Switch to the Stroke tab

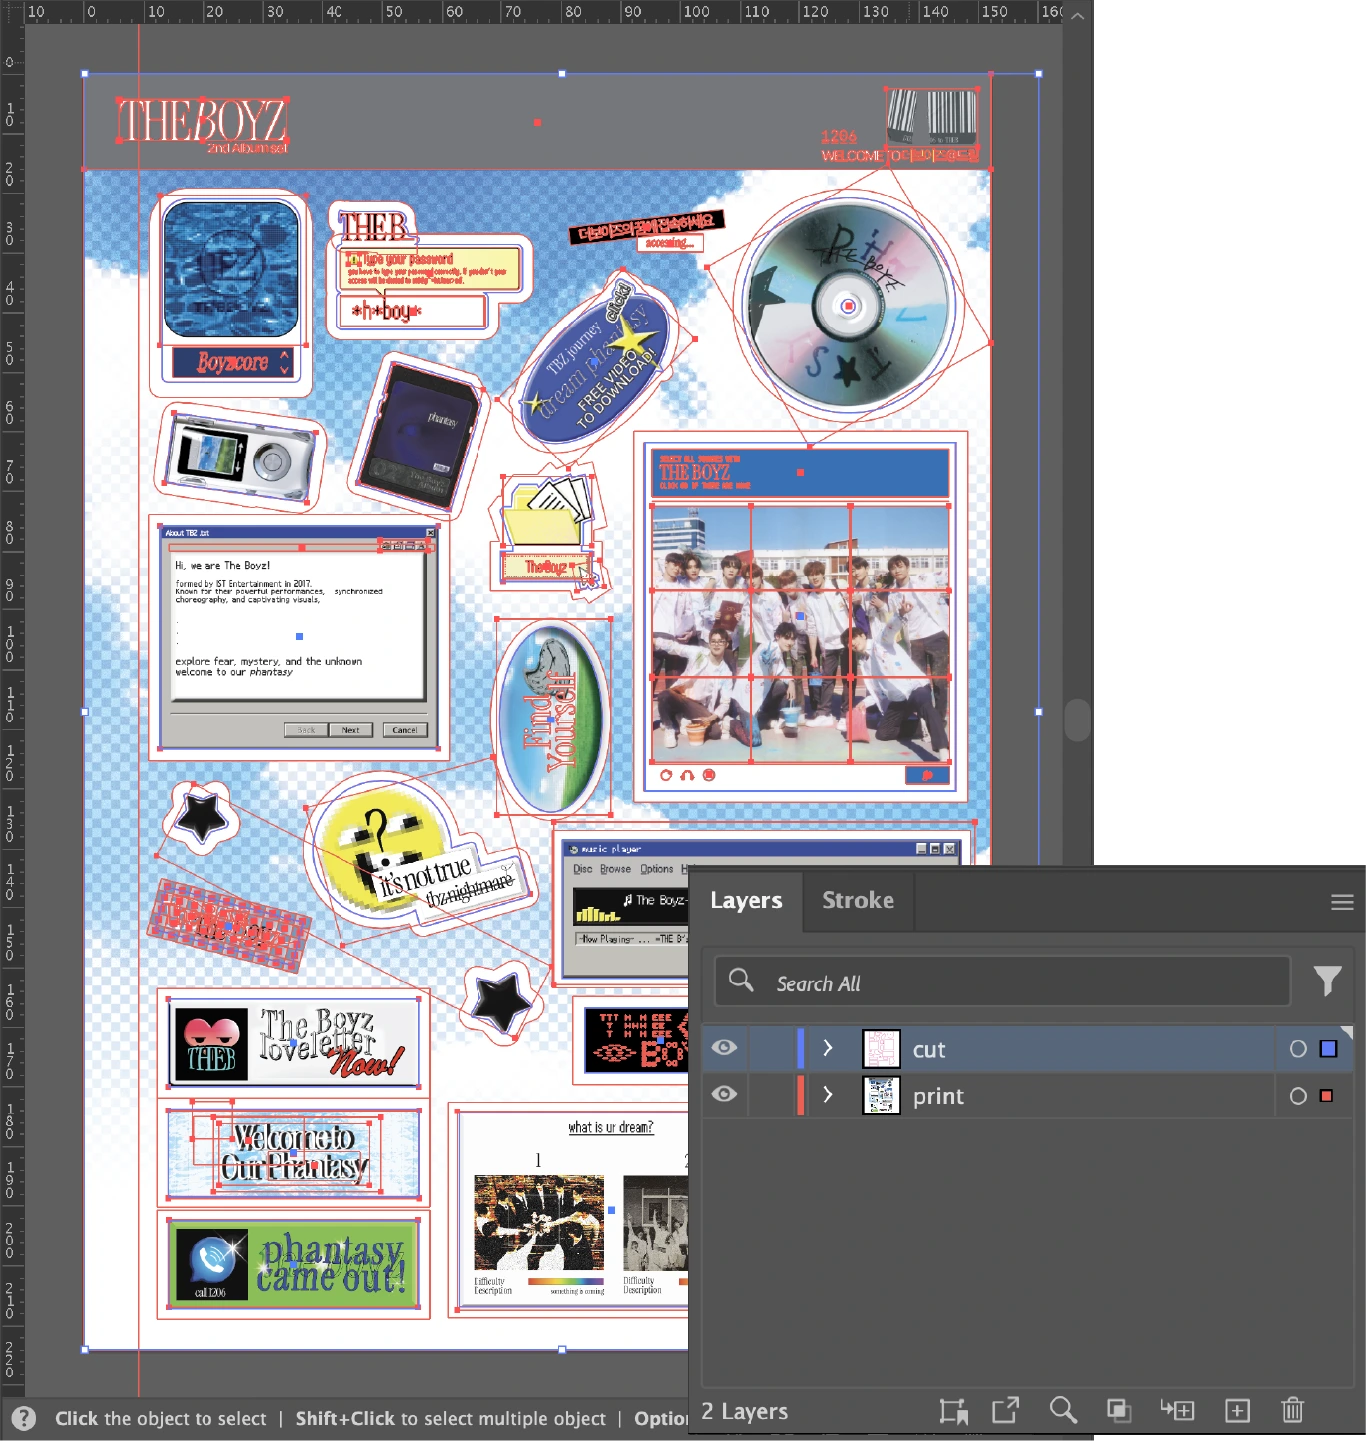857,901
